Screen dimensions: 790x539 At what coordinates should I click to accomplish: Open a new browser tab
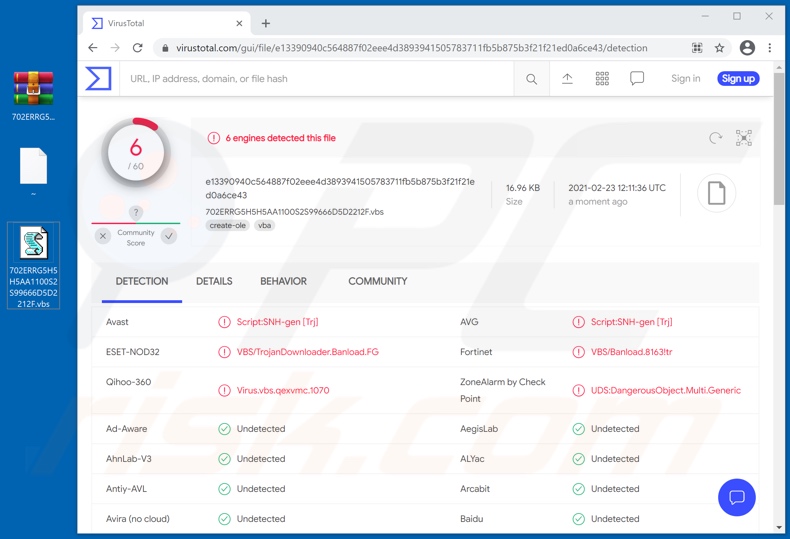tap(266, 23)
